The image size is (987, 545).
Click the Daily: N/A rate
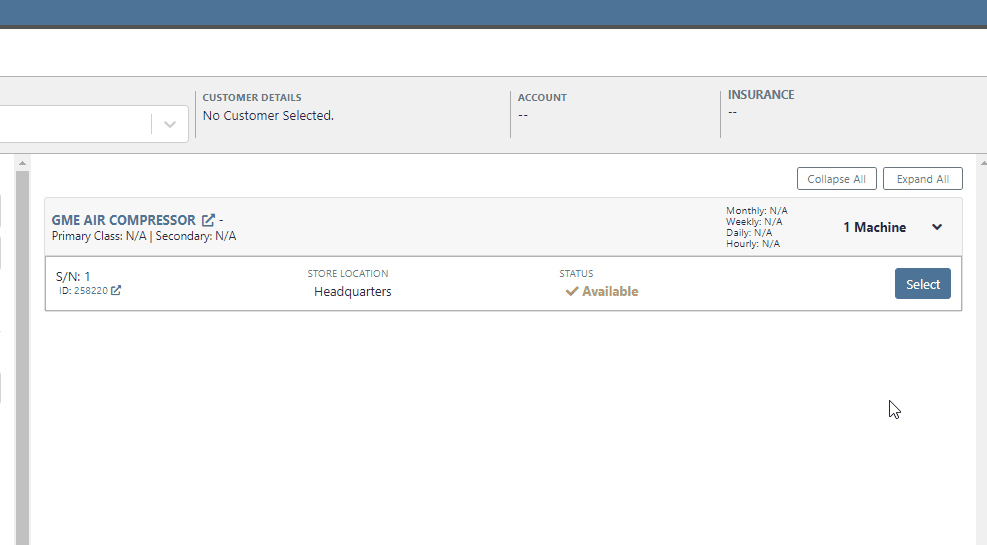pyautogui.click(x=749, y=232)
